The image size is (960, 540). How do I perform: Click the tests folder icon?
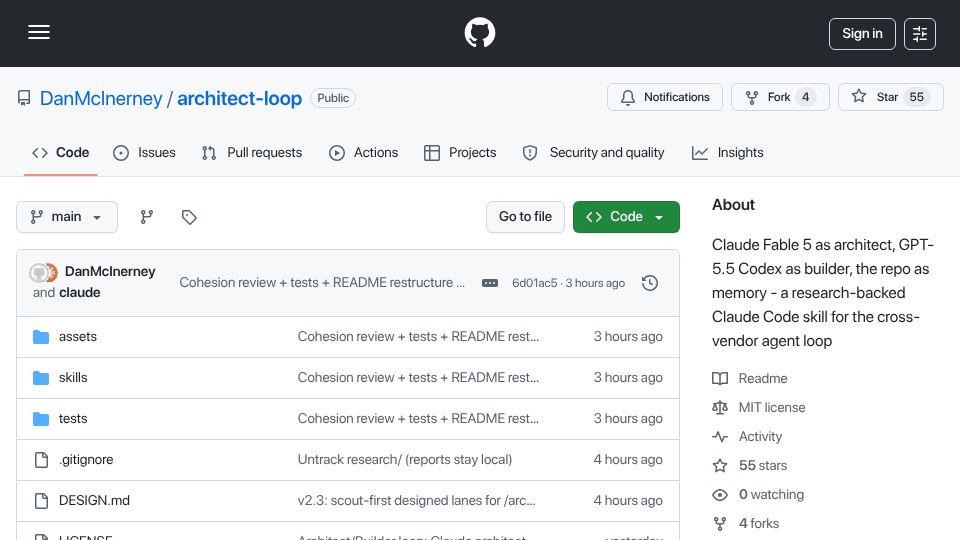point(41,419)
